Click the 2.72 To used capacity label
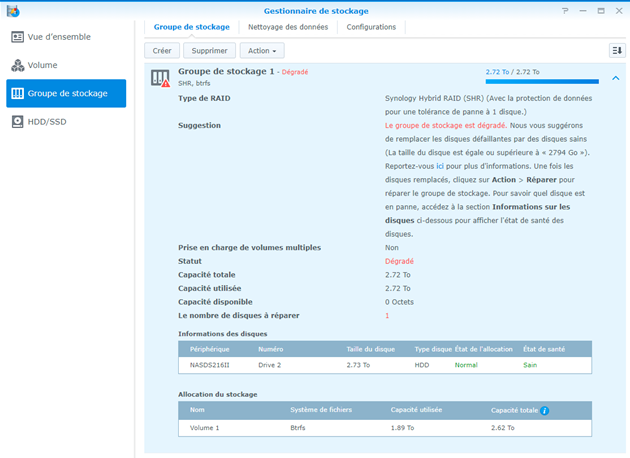Viewport: 630px width, 458px height. tap(497, 72)
